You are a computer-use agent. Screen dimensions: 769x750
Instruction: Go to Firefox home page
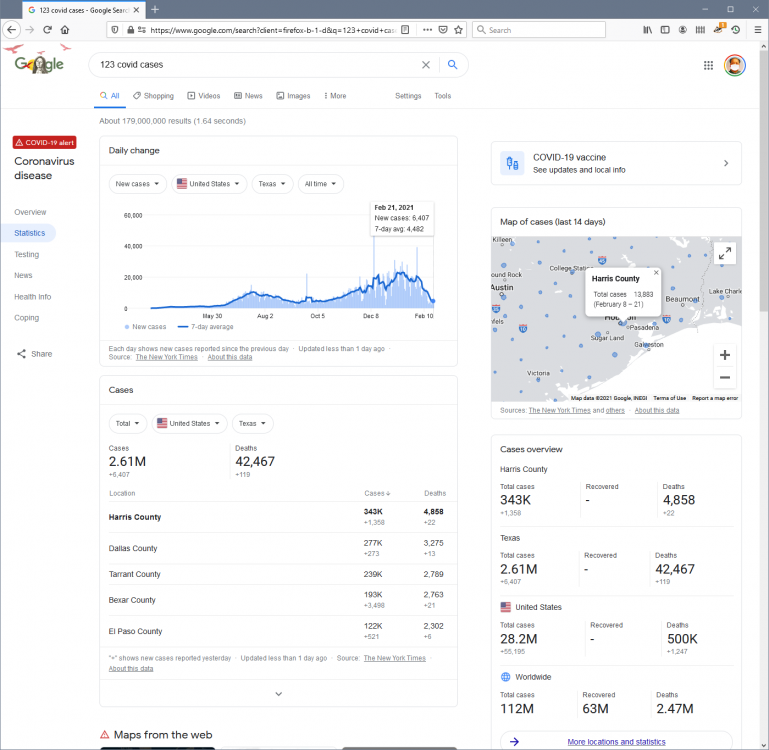(x=65, y=30)
